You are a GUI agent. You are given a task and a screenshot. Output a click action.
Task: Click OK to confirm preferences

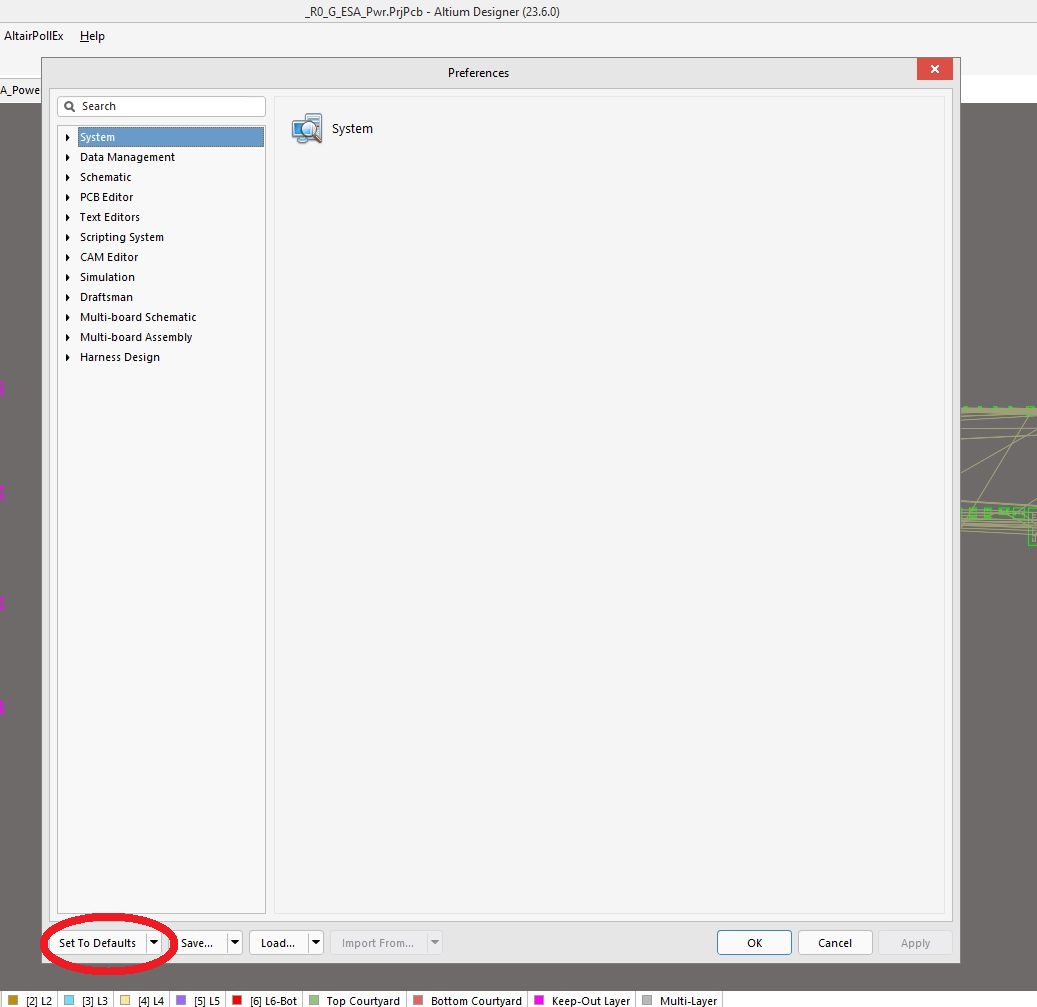(754, 943)
